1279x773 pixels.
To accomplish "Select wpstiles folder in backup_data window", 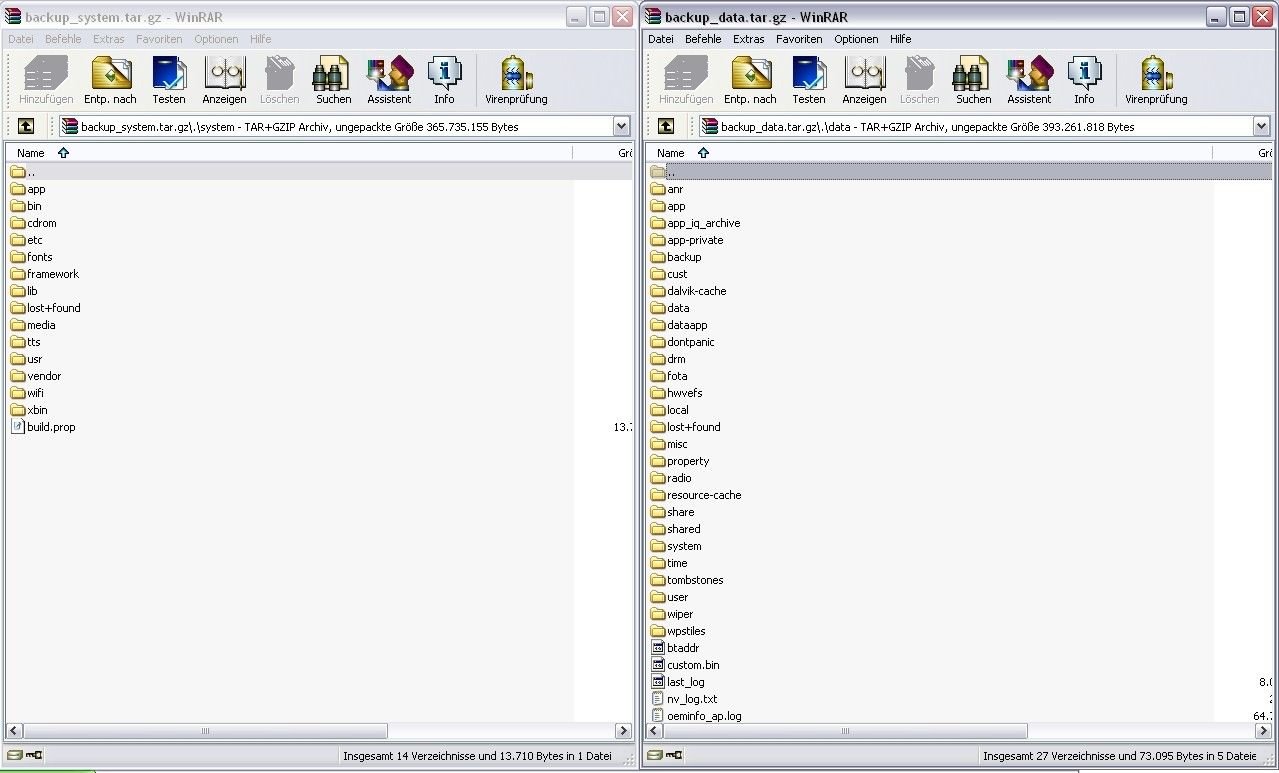I will [x=678, y=631].
